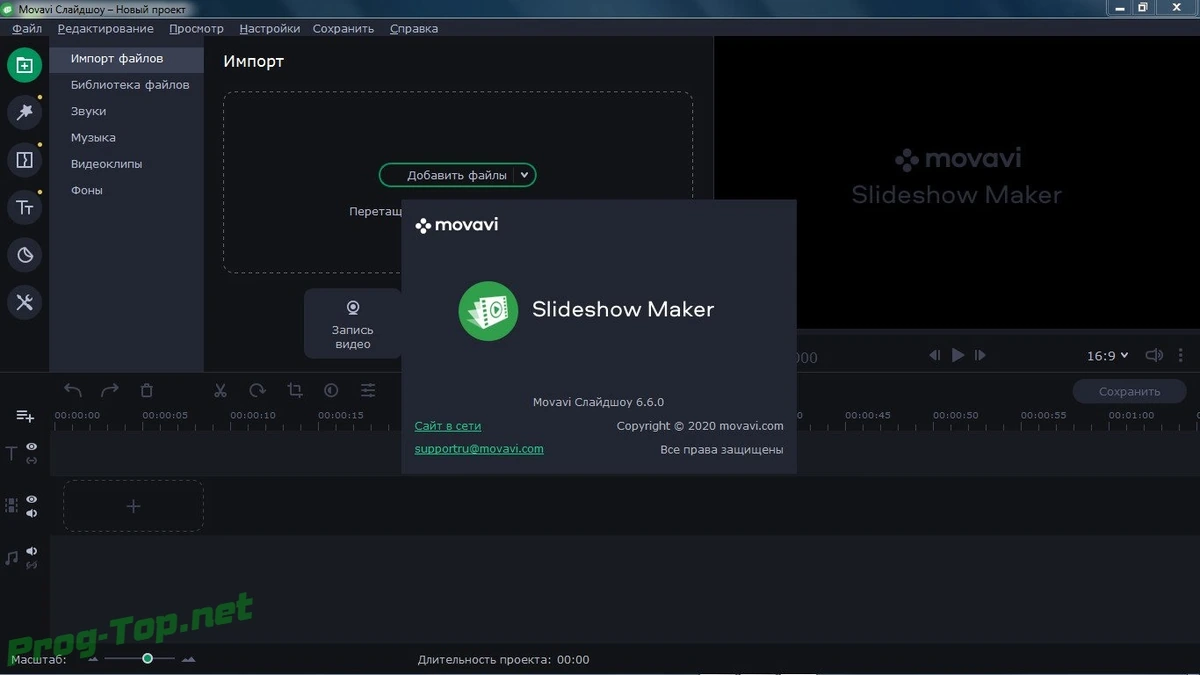Delete selected clip with trash icon
This screenshot has height=675, width=1200.
[147, 390]
